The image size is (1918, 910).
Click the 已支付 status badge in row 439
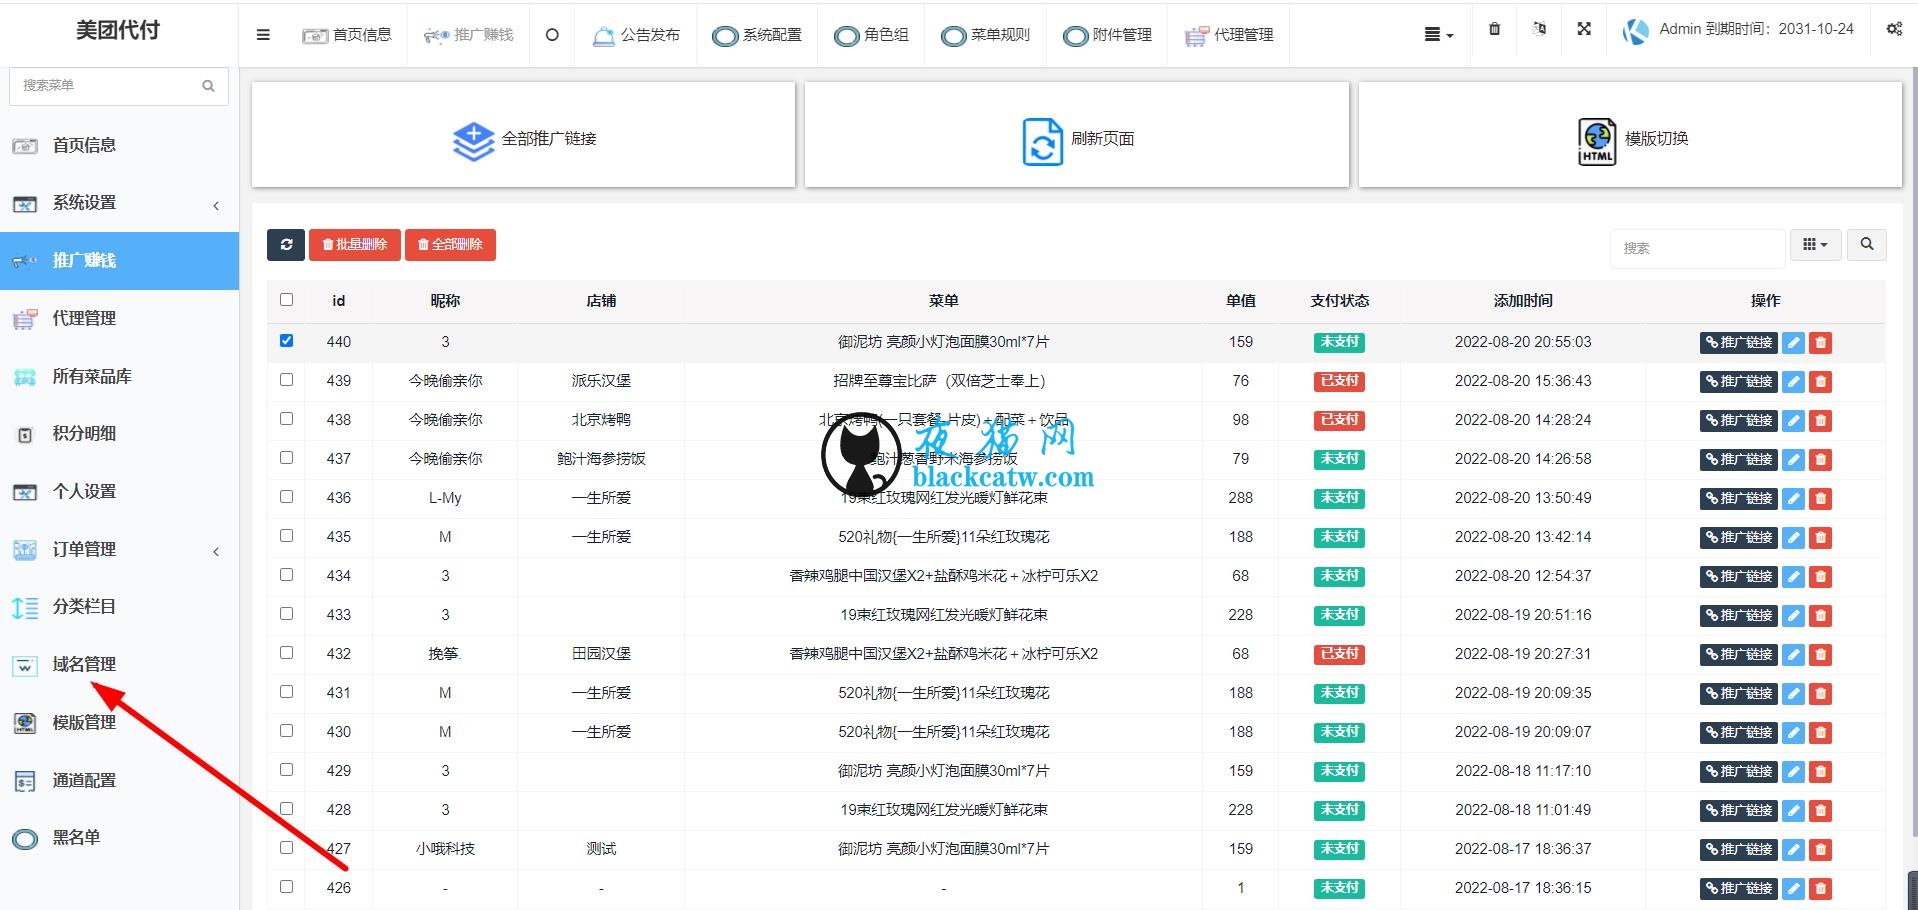tap(1339, 381)
